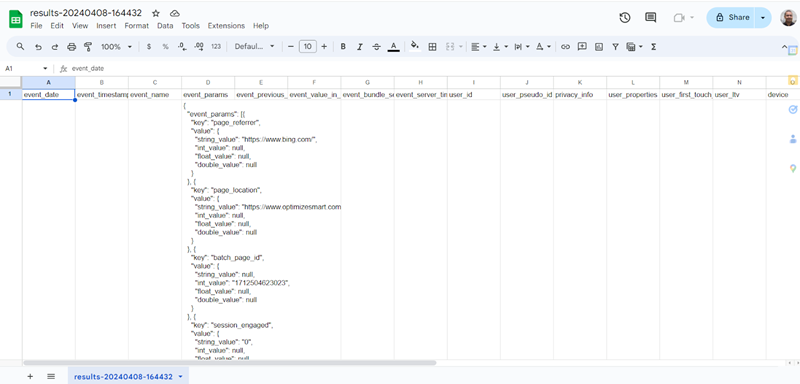The height and width of the screenshot is (384, 800).
Task: Open vertical align dropdown
Action: (x=500, y=47)
